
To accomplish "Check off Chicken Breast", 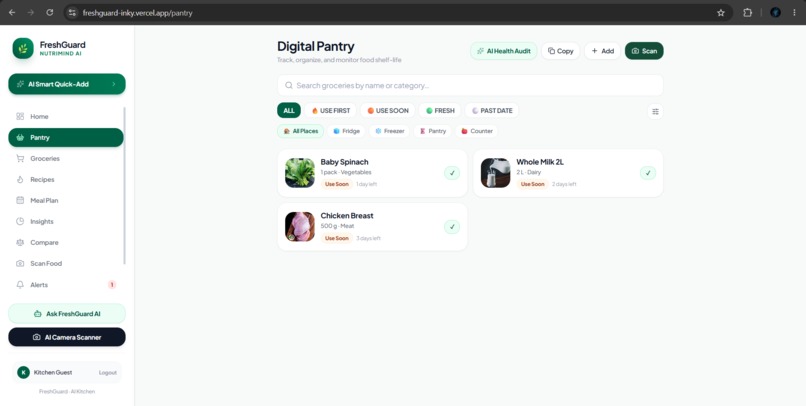I will pos(452,227).
